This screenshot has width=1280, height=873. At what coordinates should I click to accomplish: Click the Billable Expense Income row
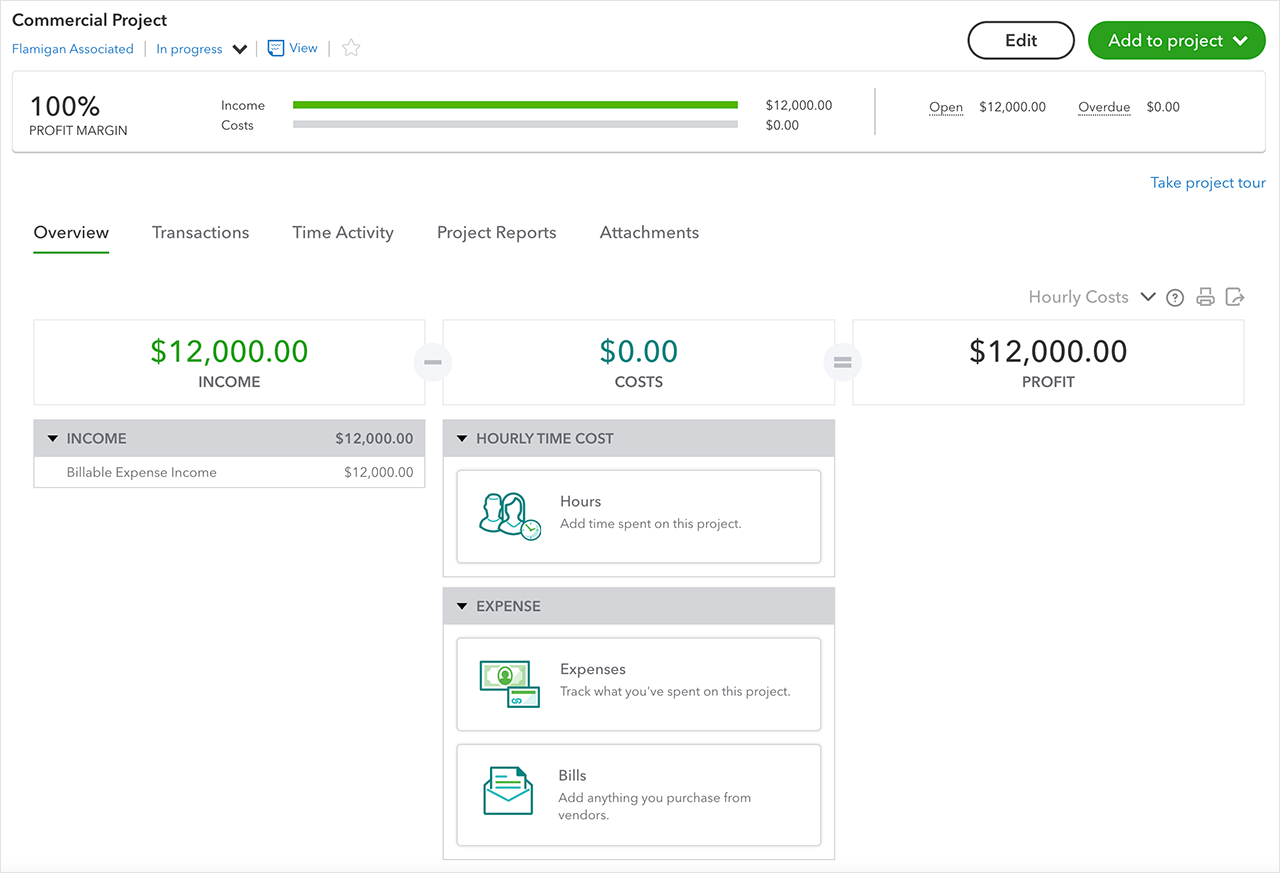pyautogui.click(x=229, y=473)
